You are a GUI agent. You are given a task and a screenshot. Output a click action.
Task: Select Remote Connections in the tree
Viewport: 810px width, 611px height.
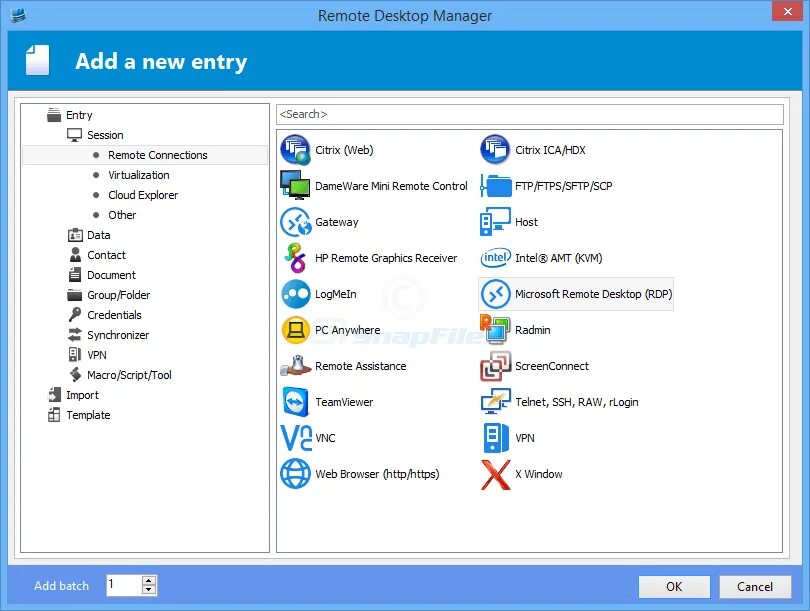[x=145, y=155]
